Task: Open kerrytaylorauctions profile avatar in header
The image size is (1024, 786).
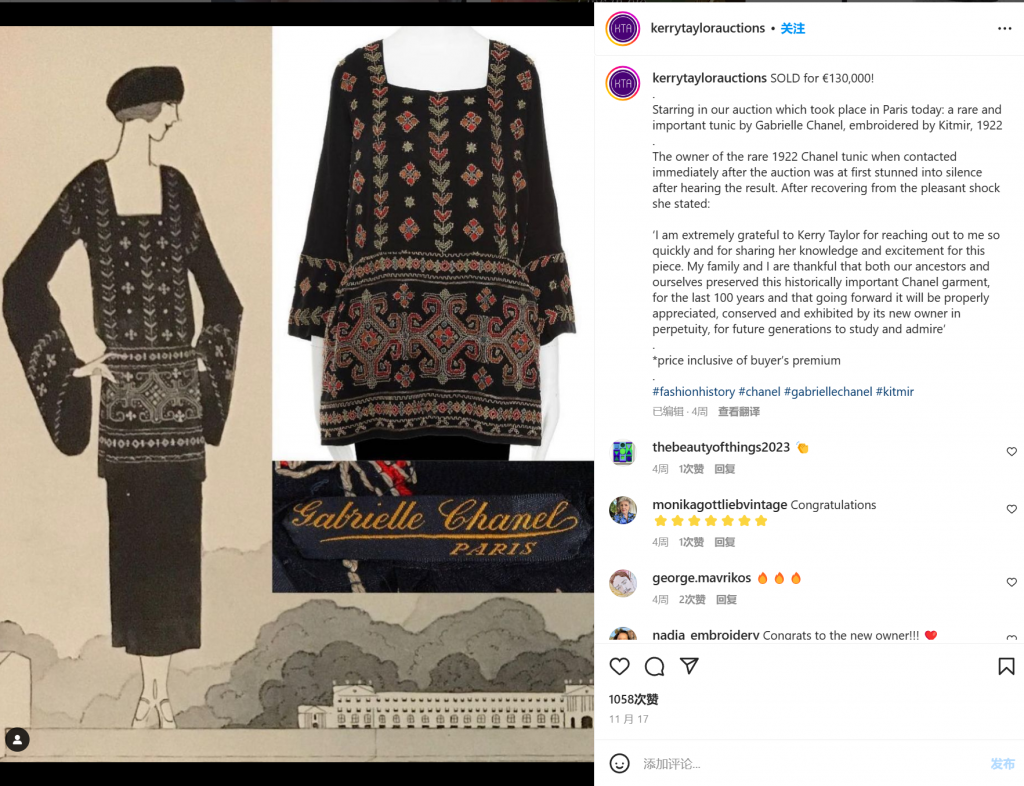Action: pos(623,29)
